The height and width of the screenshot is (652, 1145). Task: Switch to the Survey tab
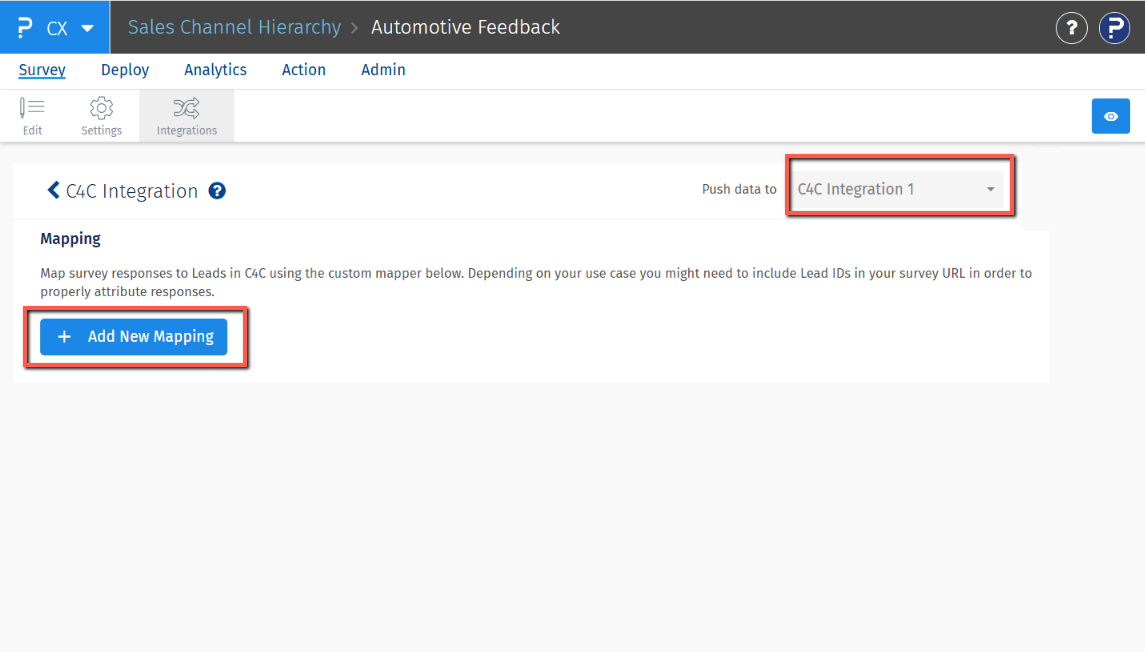click(x=42, y=70)
